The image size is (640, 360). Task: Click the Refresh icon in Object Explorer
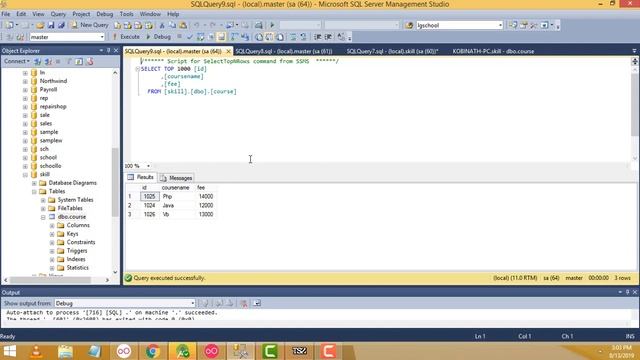79,61
